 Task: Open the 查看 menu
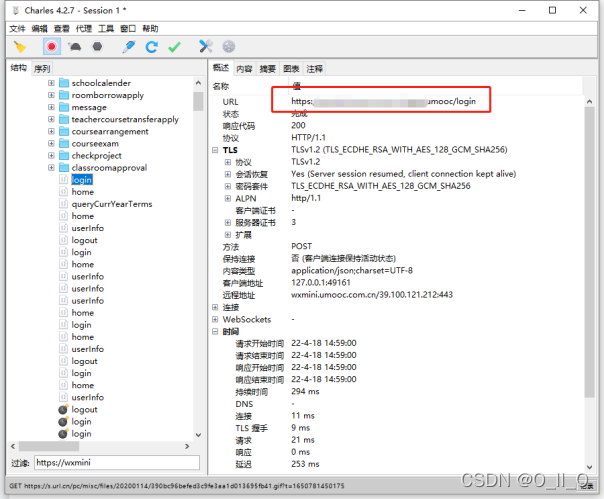pos(62,29)
